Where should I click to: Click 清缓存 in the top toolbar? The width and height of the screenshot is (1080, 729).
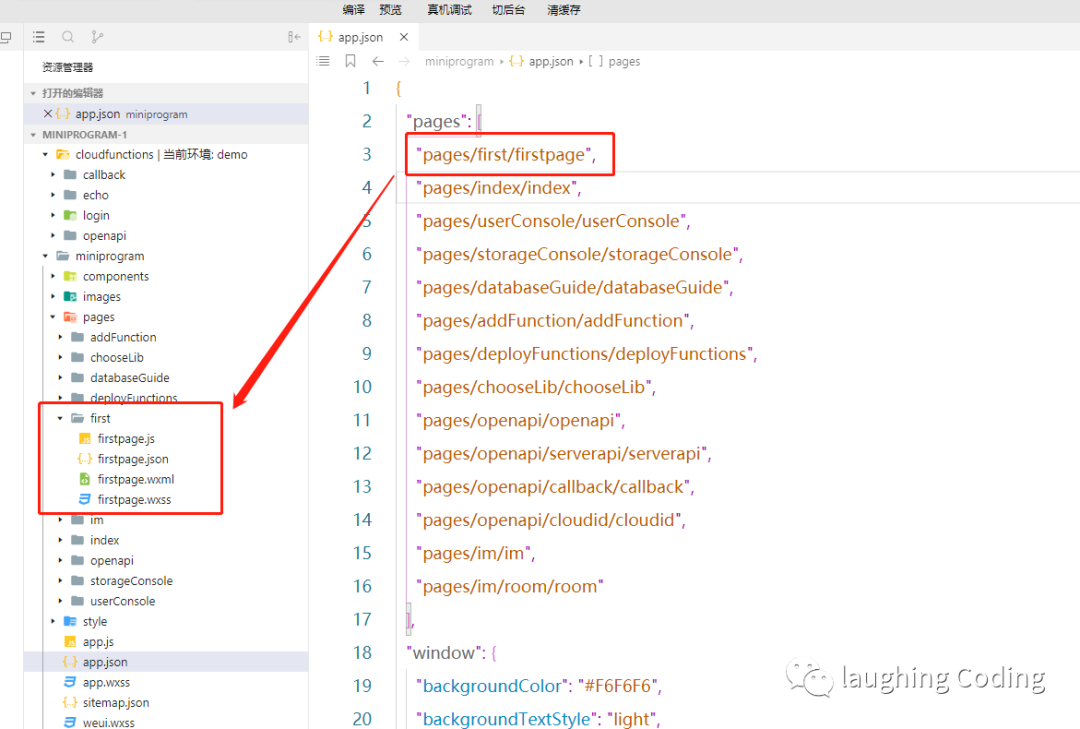point(564,10)
